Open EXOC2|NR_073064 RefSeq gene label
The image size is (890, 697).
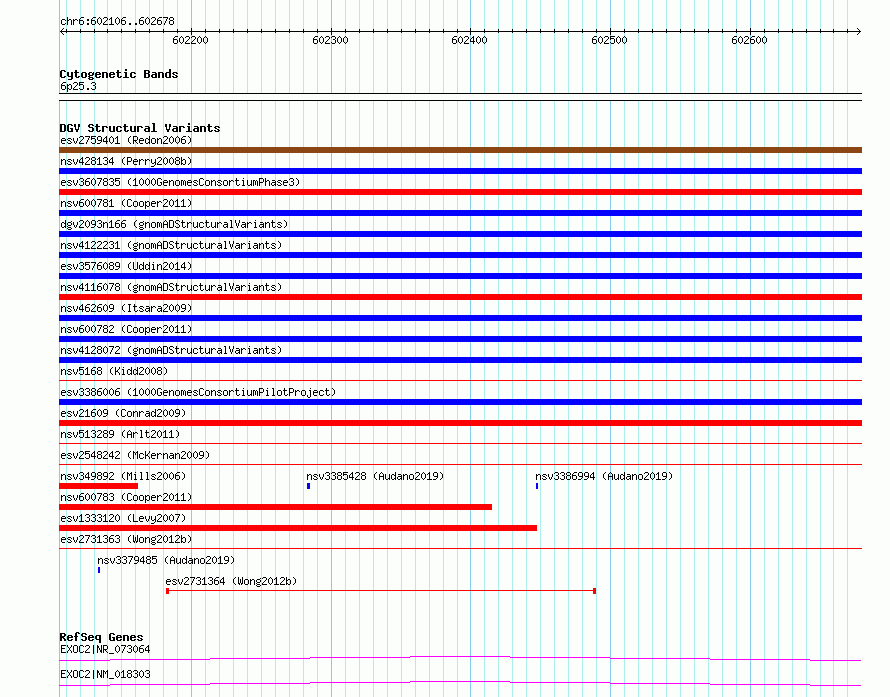pos(105,649)
